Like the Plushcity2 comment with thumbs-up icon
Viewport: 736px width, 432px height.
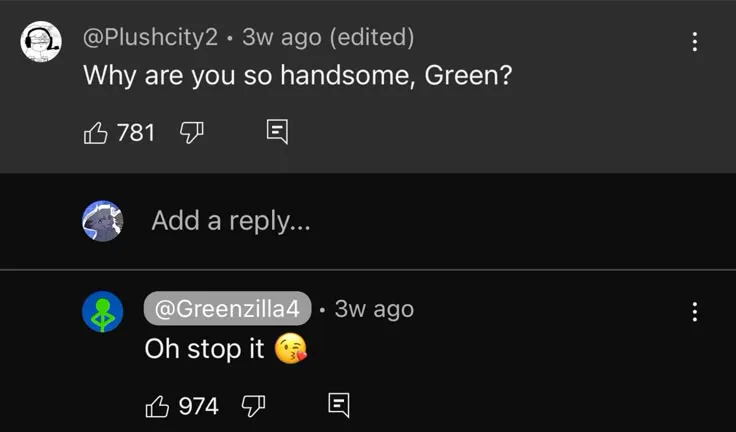[95, 132]
